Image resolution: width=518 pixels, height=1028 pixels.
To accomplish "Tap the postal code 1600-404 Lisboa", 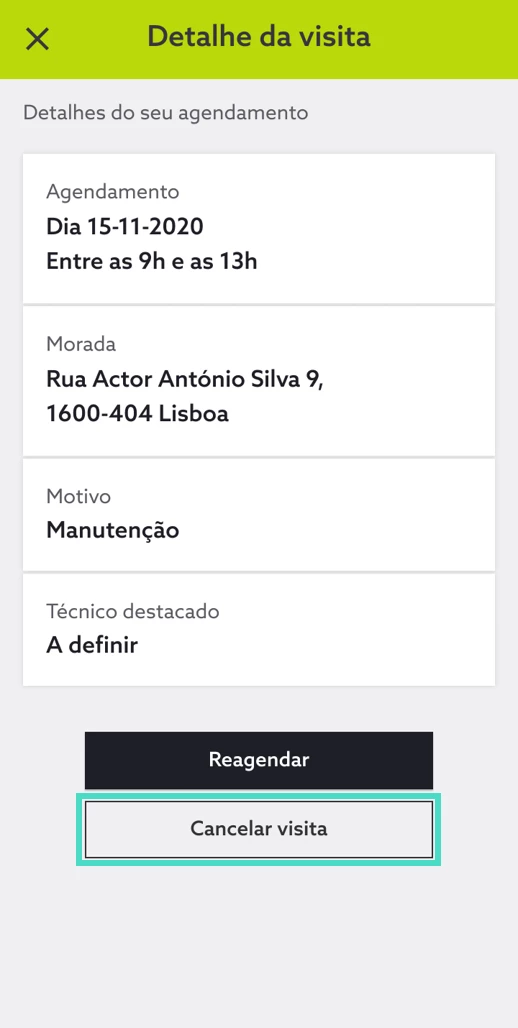I will point(138,414).
